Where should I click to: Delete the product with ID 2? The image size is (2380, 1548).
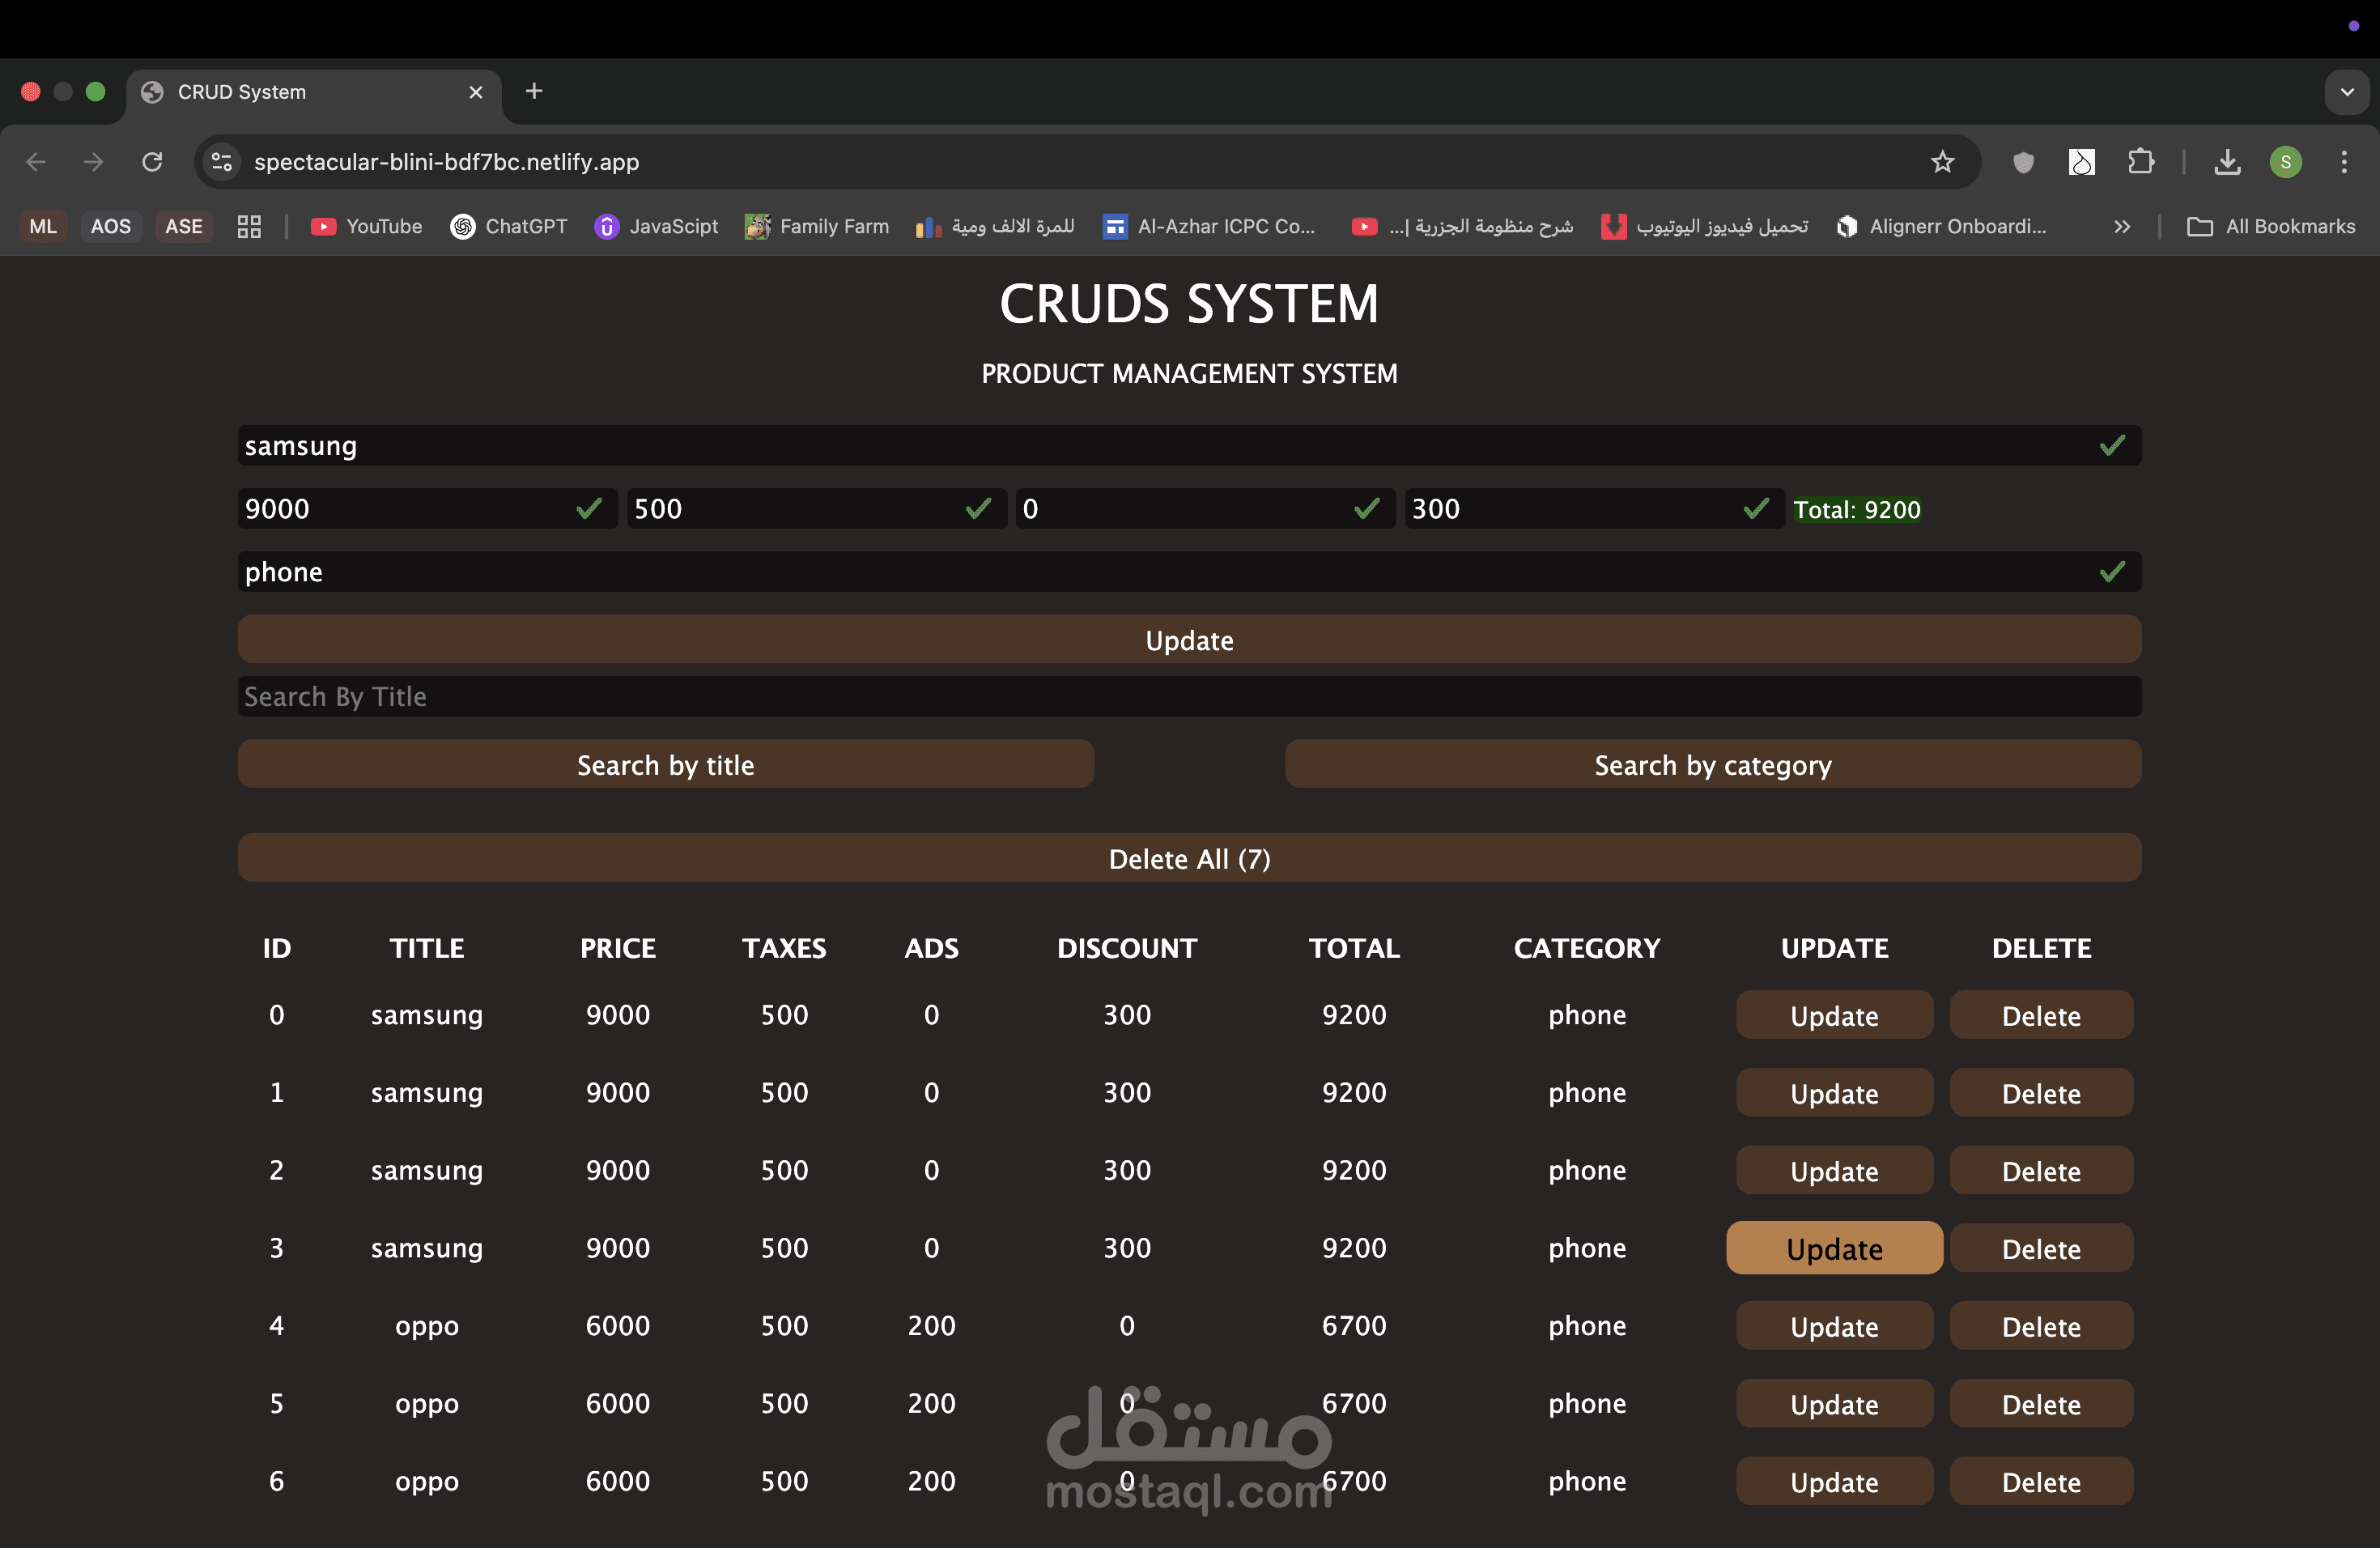(2041, 1171)
